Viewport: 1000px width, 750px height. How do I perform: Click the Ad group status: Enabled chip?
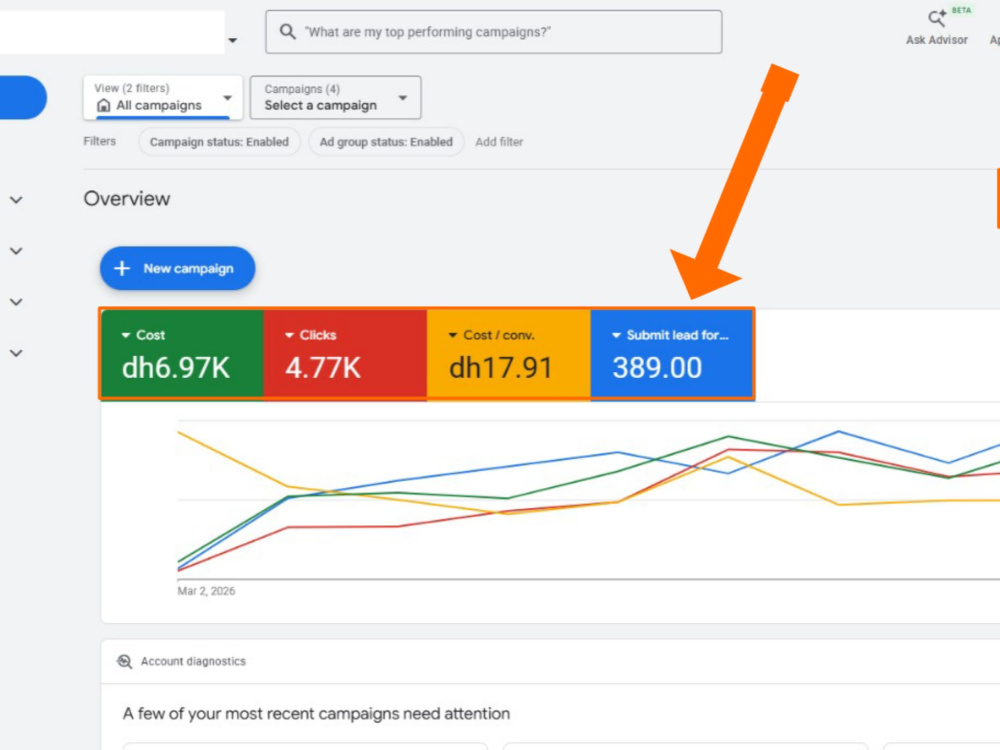pyautogui.click(x=386, y=142)
